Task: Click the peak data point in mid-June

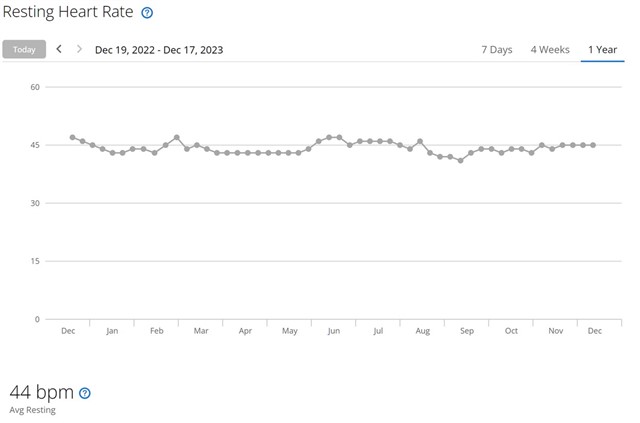Action: click(329, 137)
